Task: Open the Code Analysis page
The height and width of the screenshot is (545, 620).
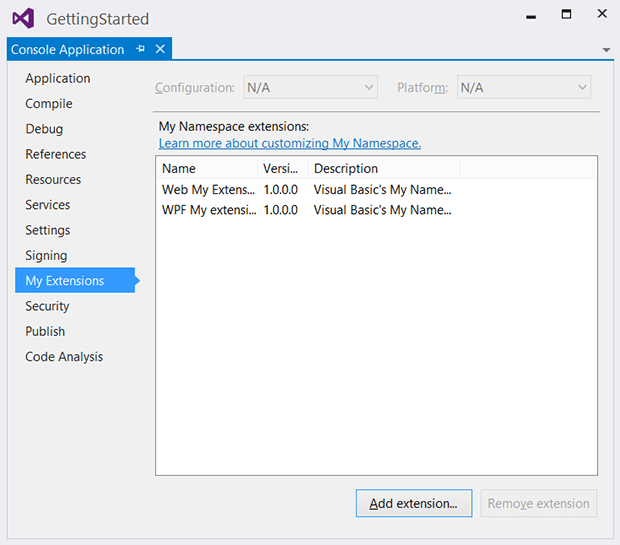Action: [64, 357]
